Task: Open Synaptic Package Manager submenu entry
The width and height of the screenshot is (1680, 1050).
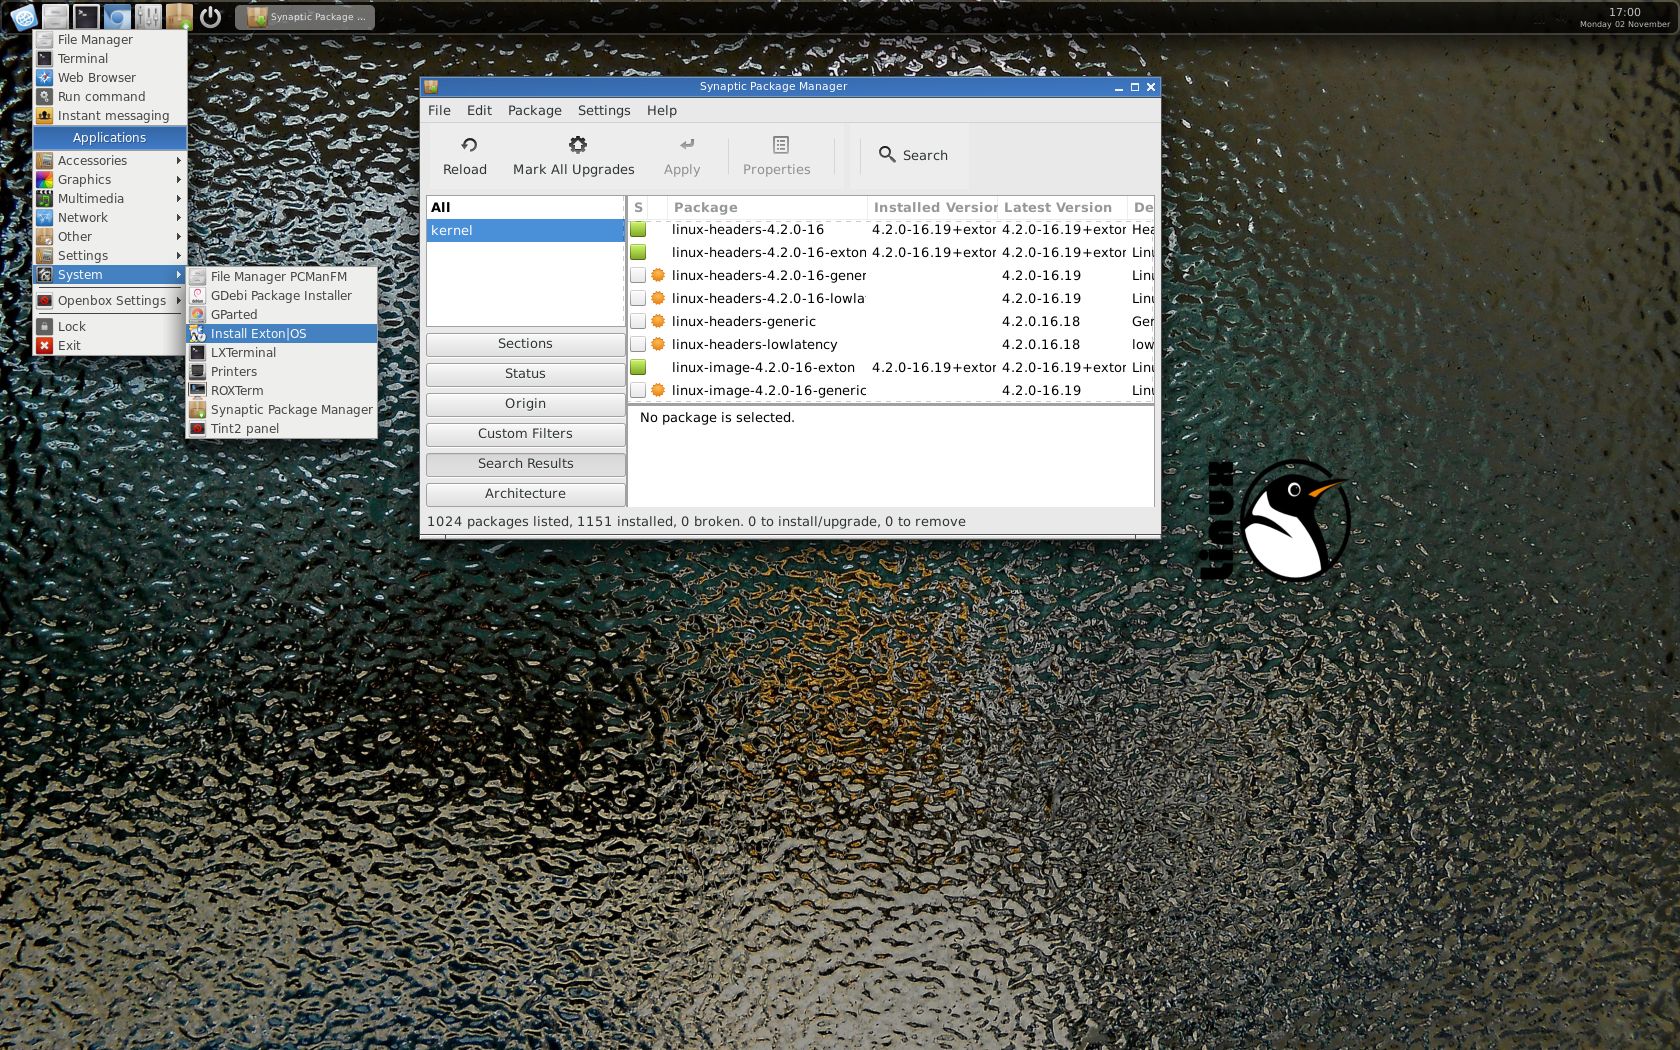Action: pyautogui.click(x=282, y=410)
